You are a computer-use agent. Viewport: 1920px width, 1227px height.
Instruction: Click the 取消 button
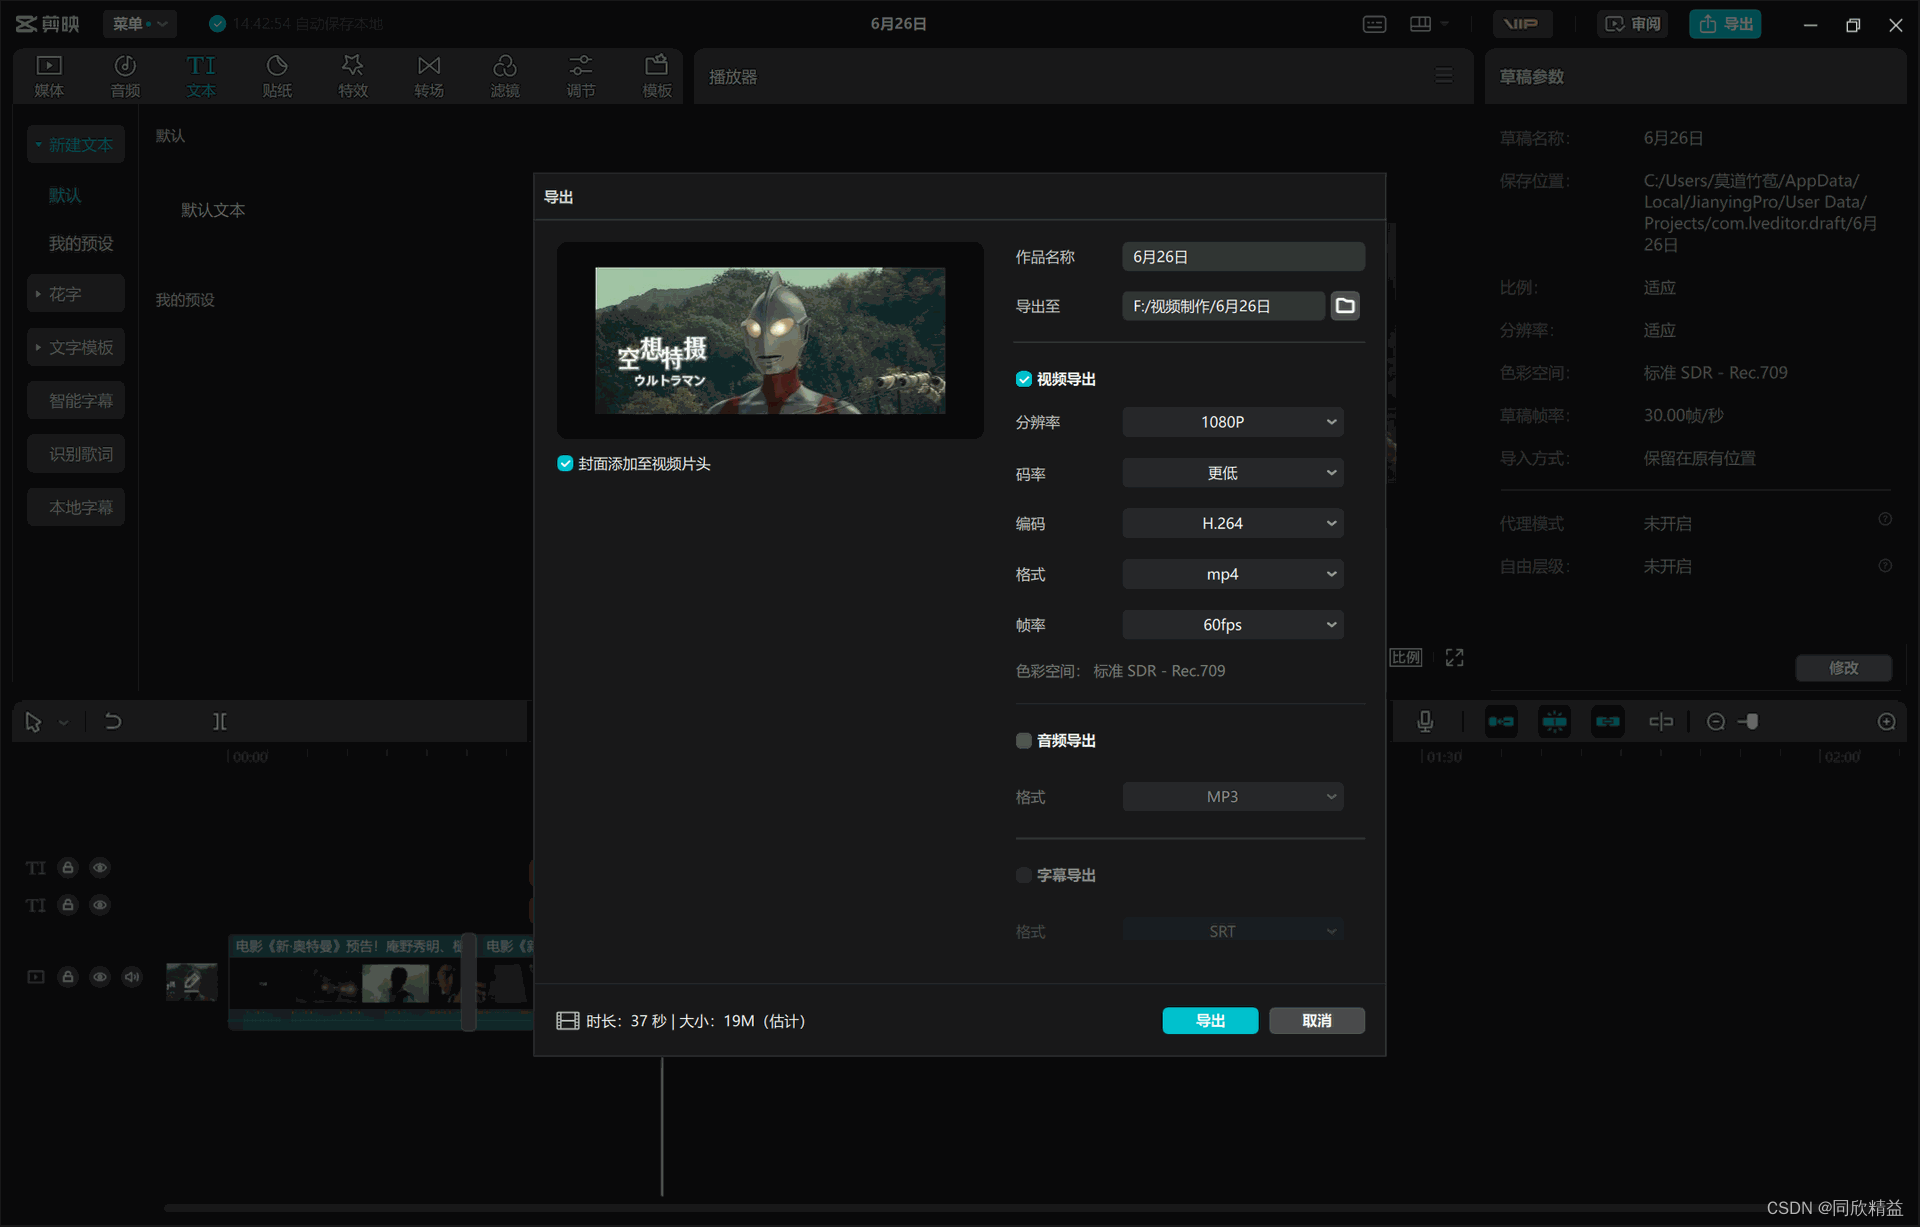[1317, 1020]
